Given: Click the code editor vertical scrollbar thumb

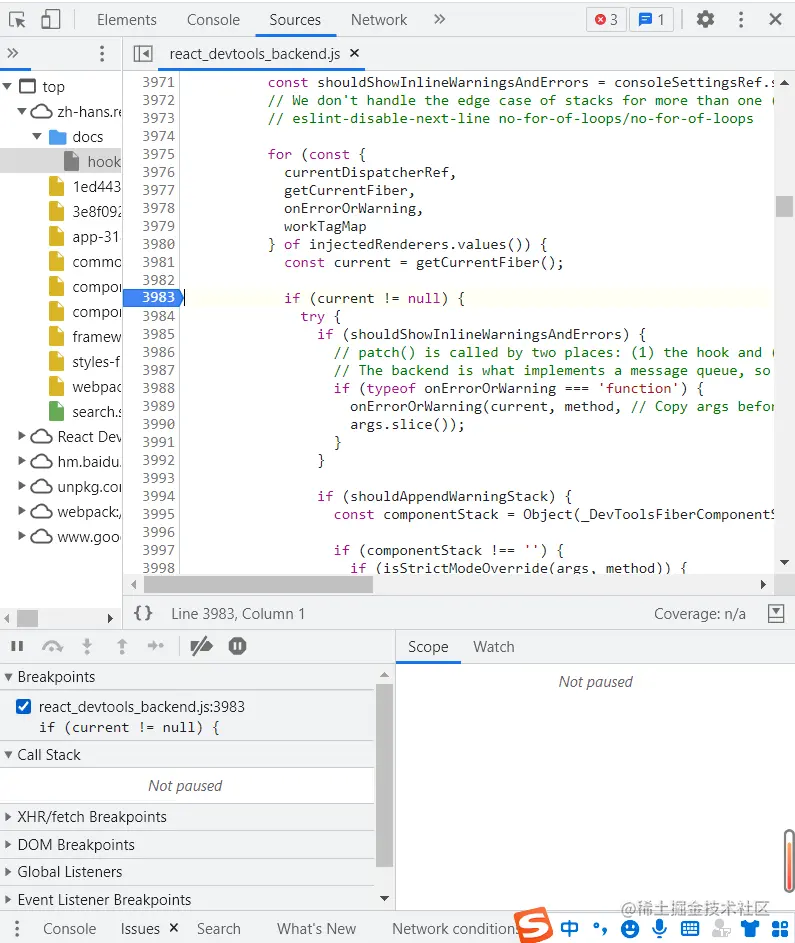Looking at the screenshot, I should 784,206.
